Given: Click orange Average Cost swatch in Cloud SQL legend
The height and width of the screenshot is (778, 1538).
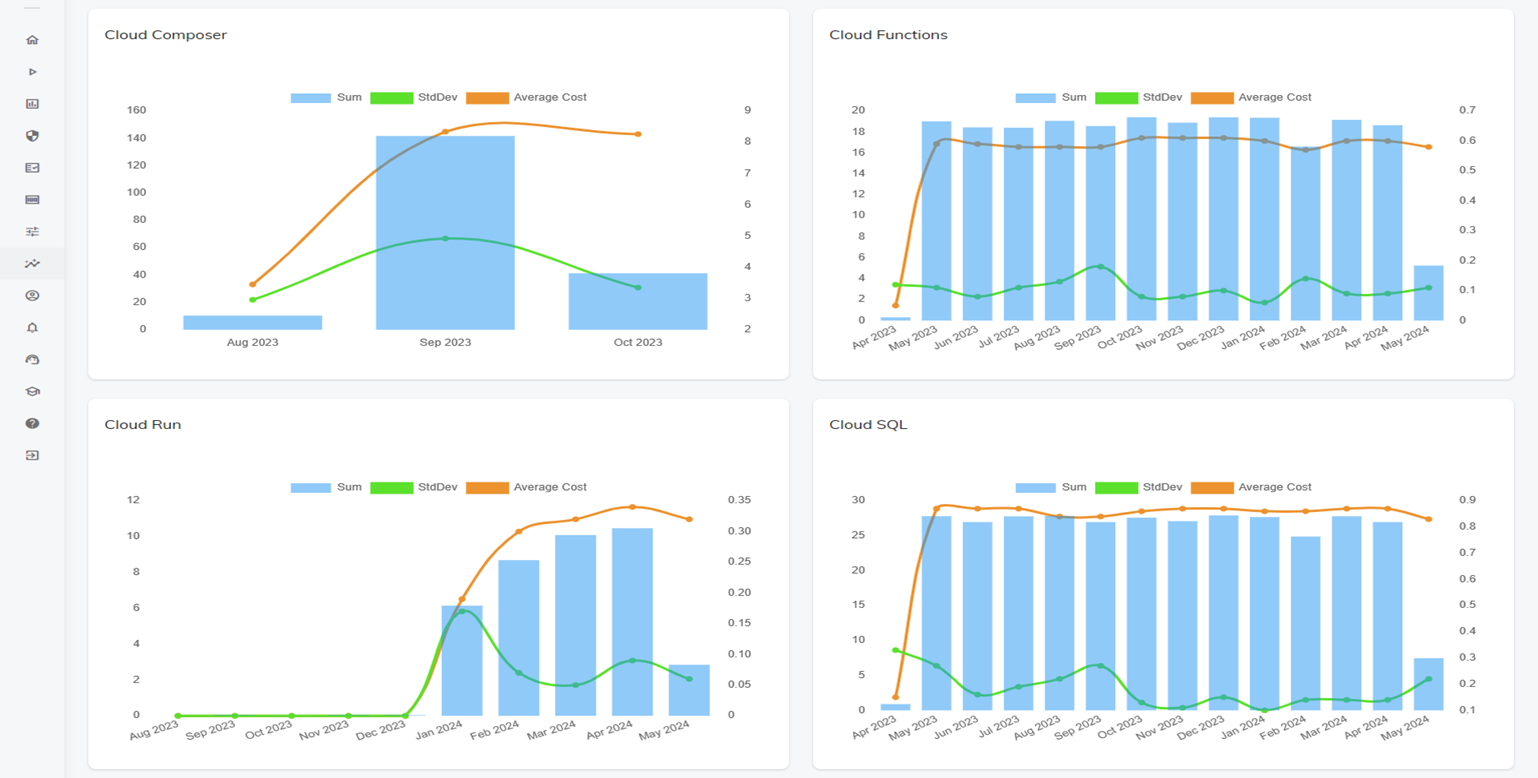Looking at the screenshot, I should [x=1211, y=488].
